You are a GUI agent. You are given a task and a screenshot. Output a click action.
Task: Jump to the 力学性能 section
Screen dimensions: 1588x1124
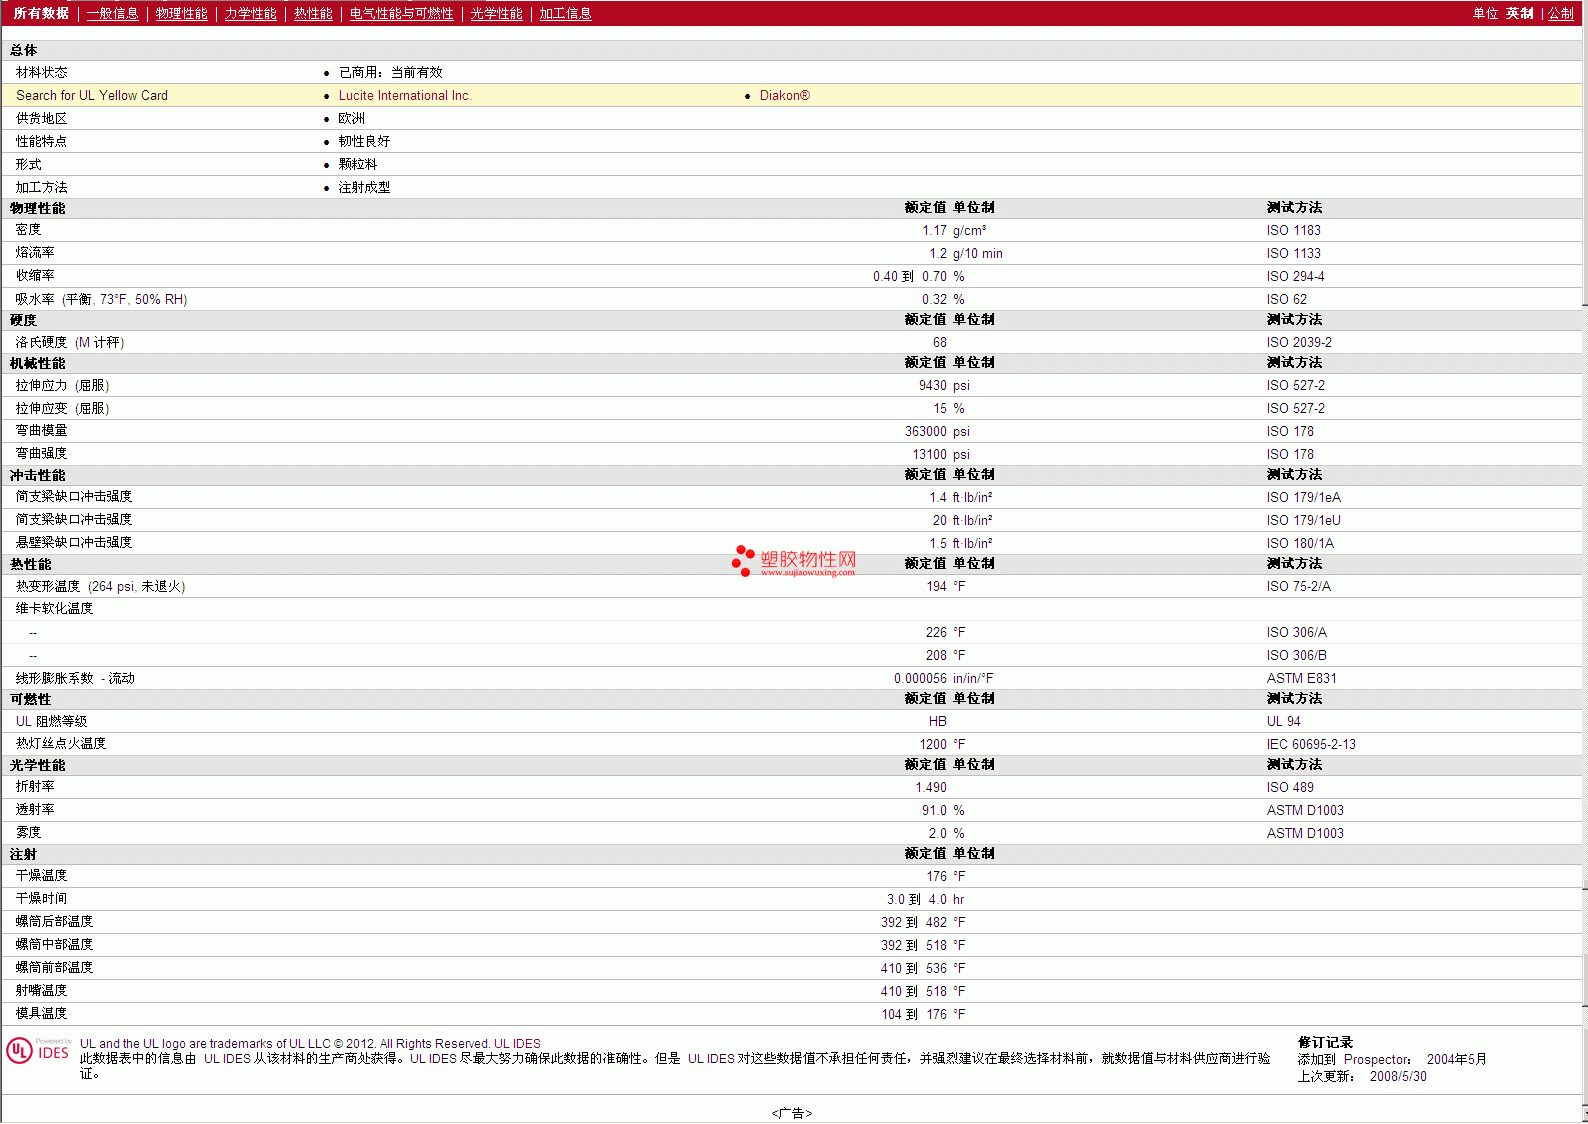pos(251,13)
